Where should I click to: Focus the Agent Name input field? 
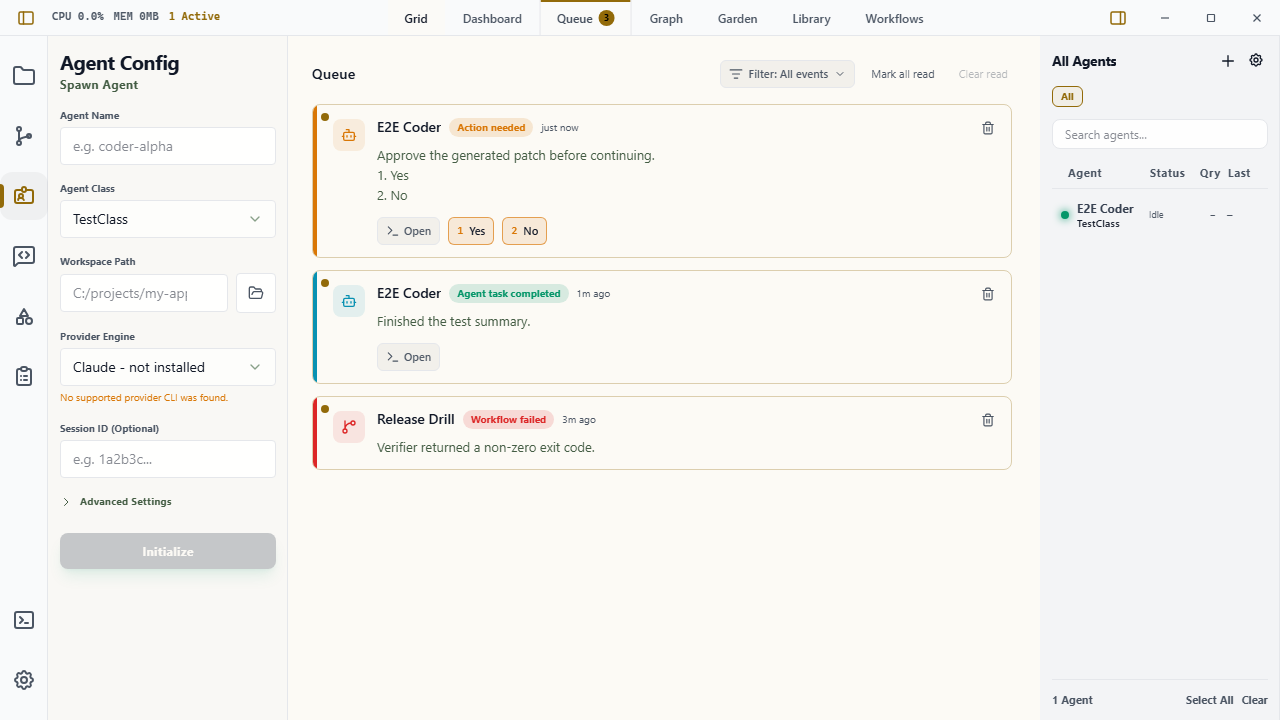[168, 146]
